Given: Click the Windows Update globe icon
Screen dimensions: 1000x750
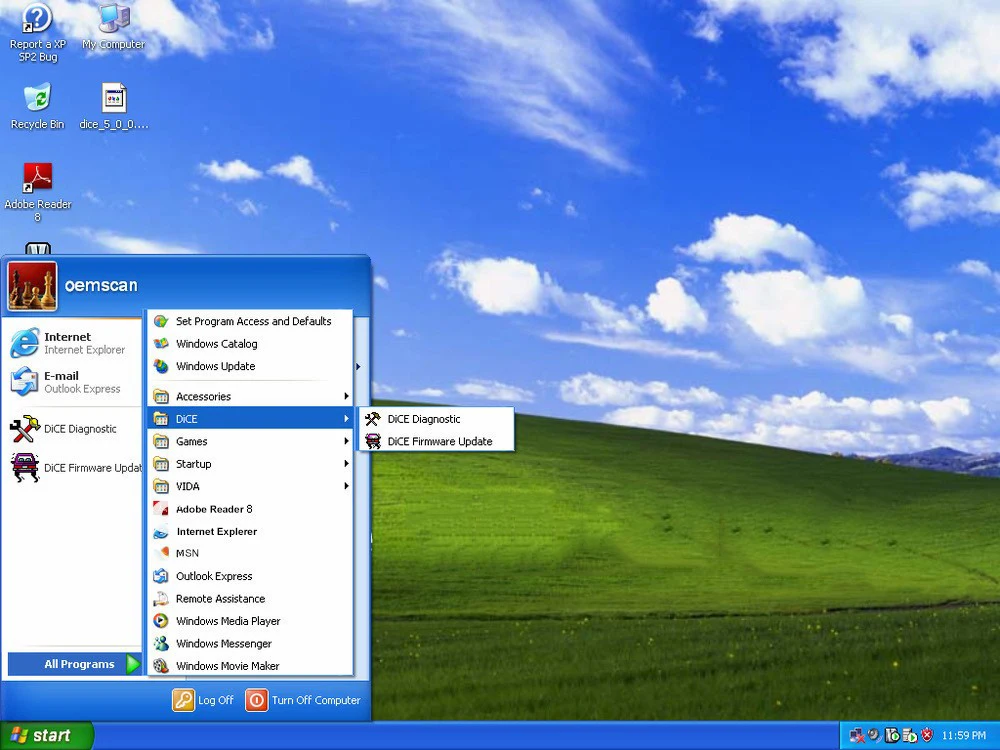Looking at the screenshot, I should (161, 366).
